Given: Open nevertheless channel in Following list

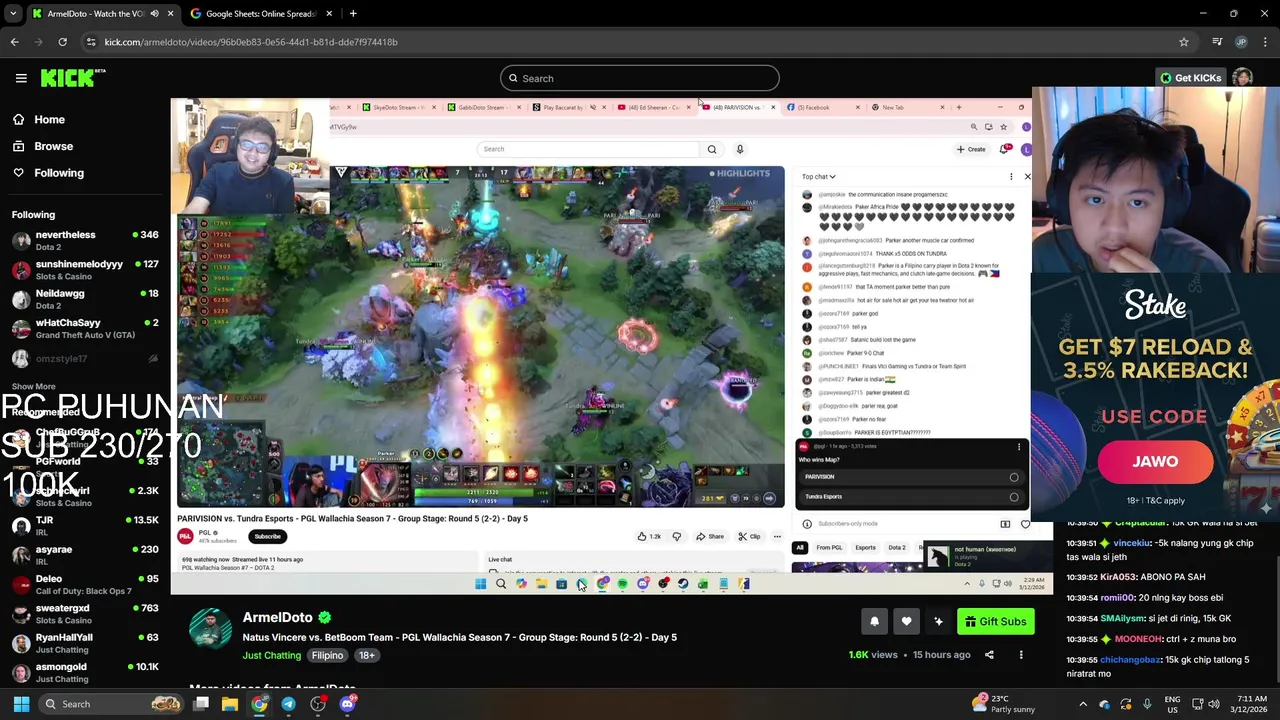Looking at the screenshot, I should (x=85, y=241).
